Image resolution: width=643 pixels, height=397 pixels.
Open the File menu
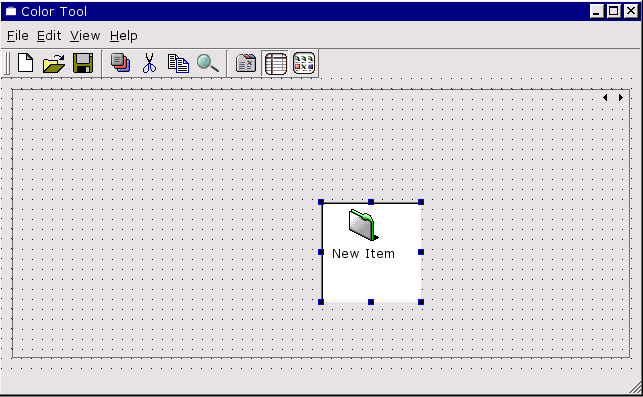tap(18, 36)
